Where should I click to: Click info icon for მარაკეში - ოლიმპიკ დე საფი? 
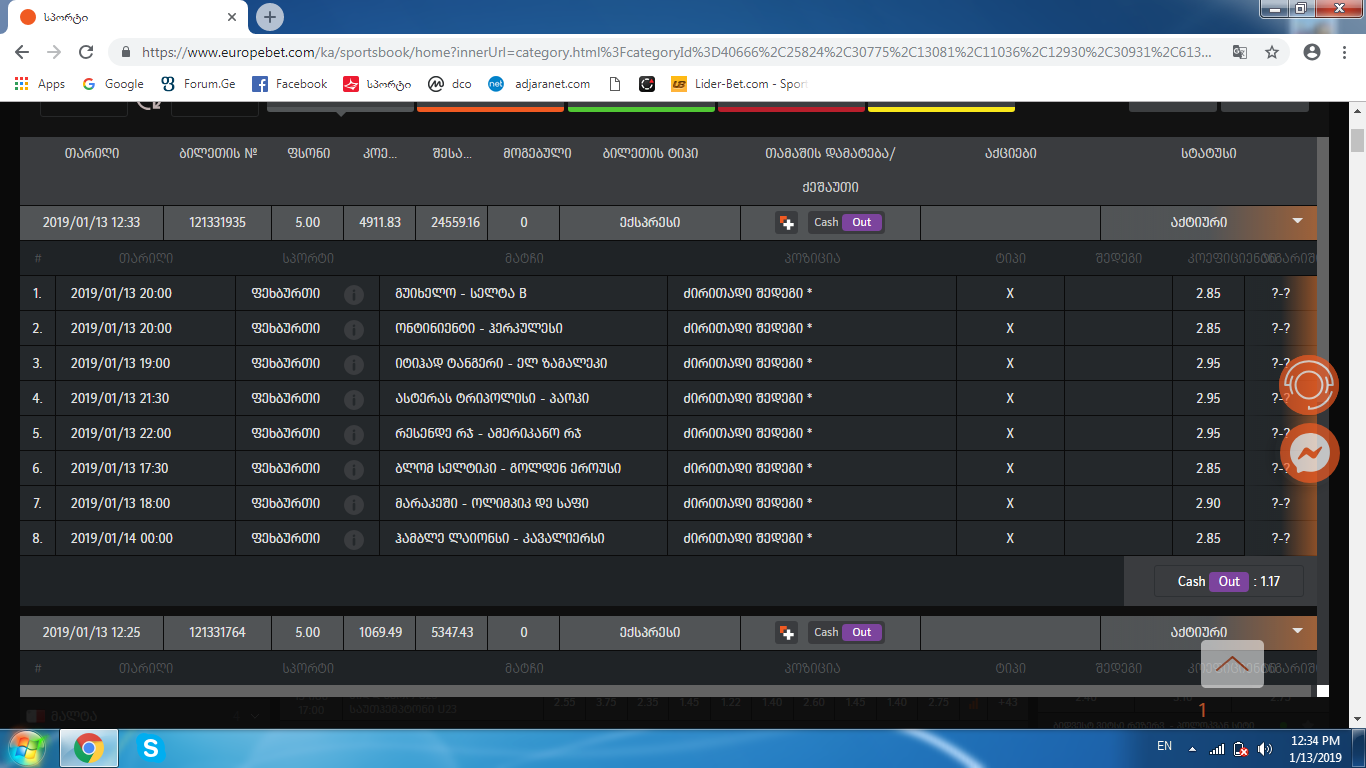point(353,504)
